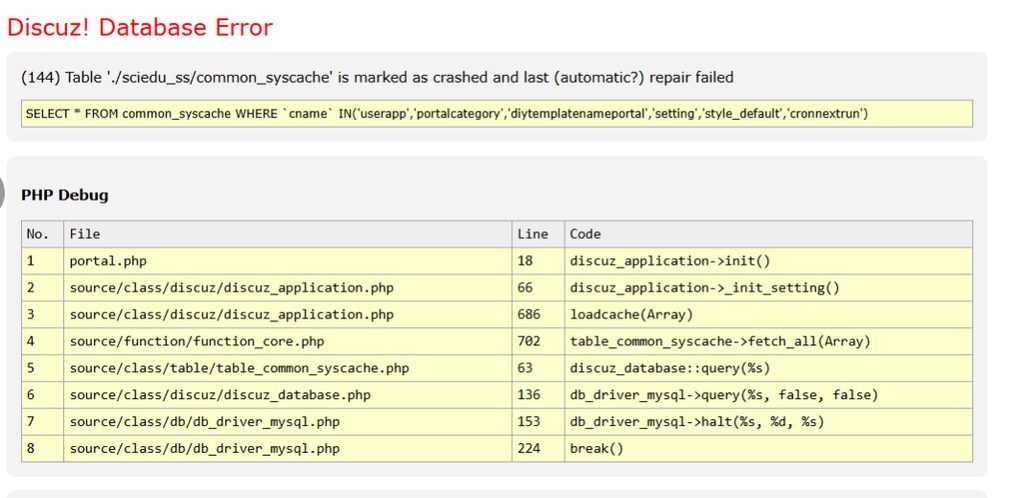Click the 'No.' column header
Viewport: 1024px width, 498px height.
(42, 234)
